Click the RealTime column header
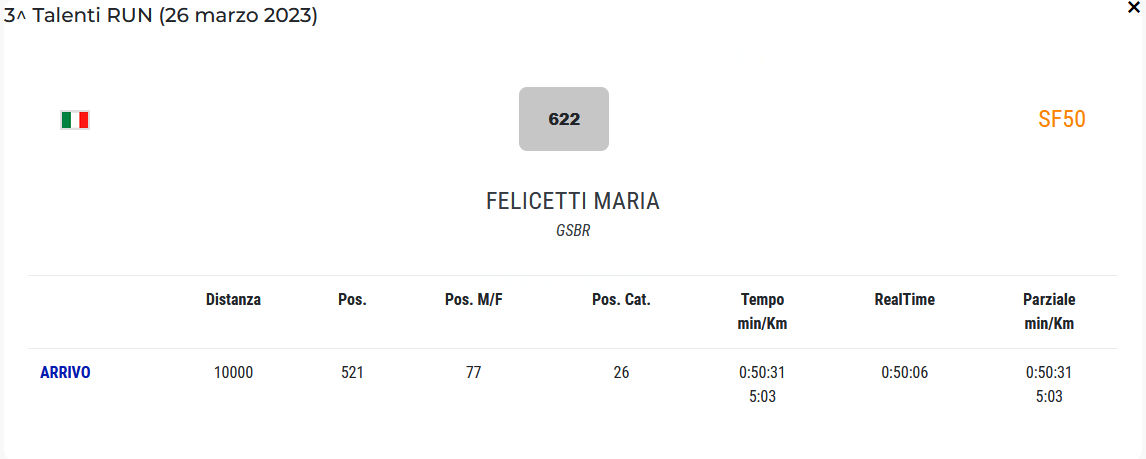 click(904, 299)
